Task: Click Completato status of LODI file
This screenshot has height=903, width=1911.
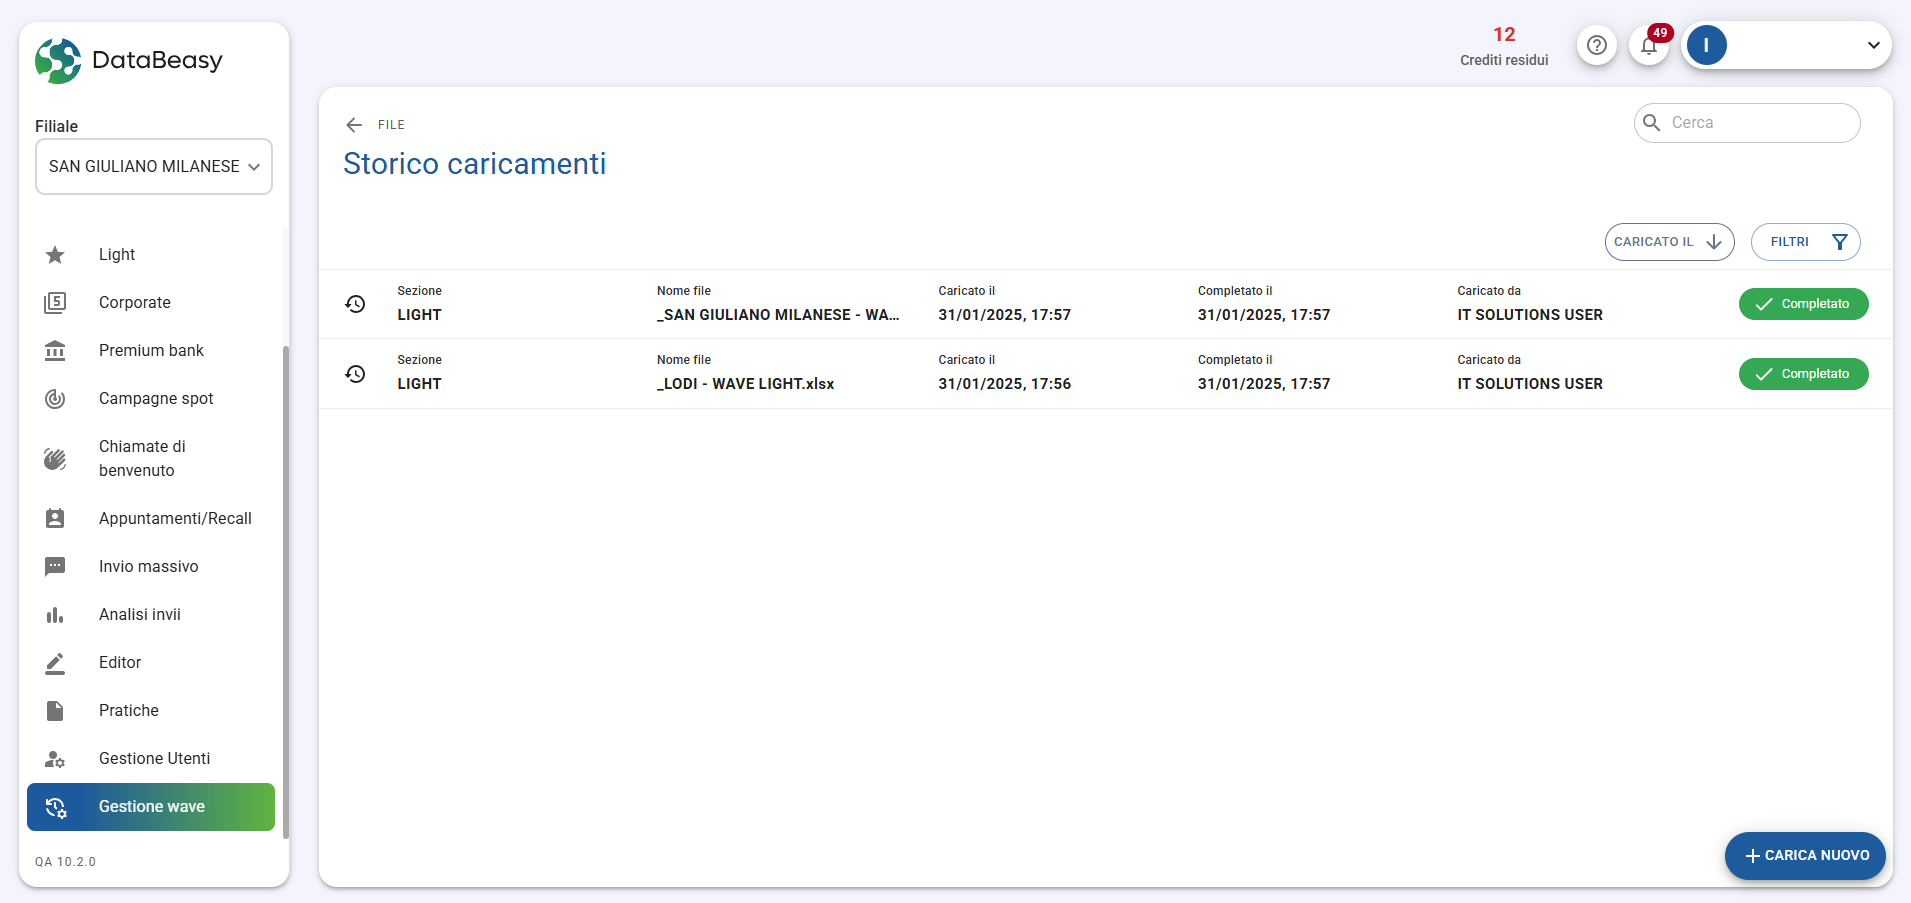Action: pyautogui.click(x=1803, y=374)
